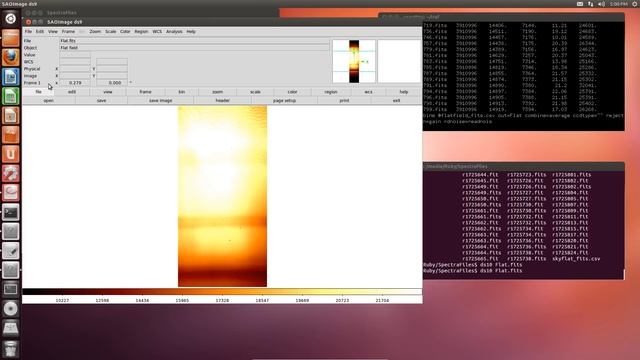640x360 pixels.
Task: Open the ds9 Help menu
Action: coord(191,31)
